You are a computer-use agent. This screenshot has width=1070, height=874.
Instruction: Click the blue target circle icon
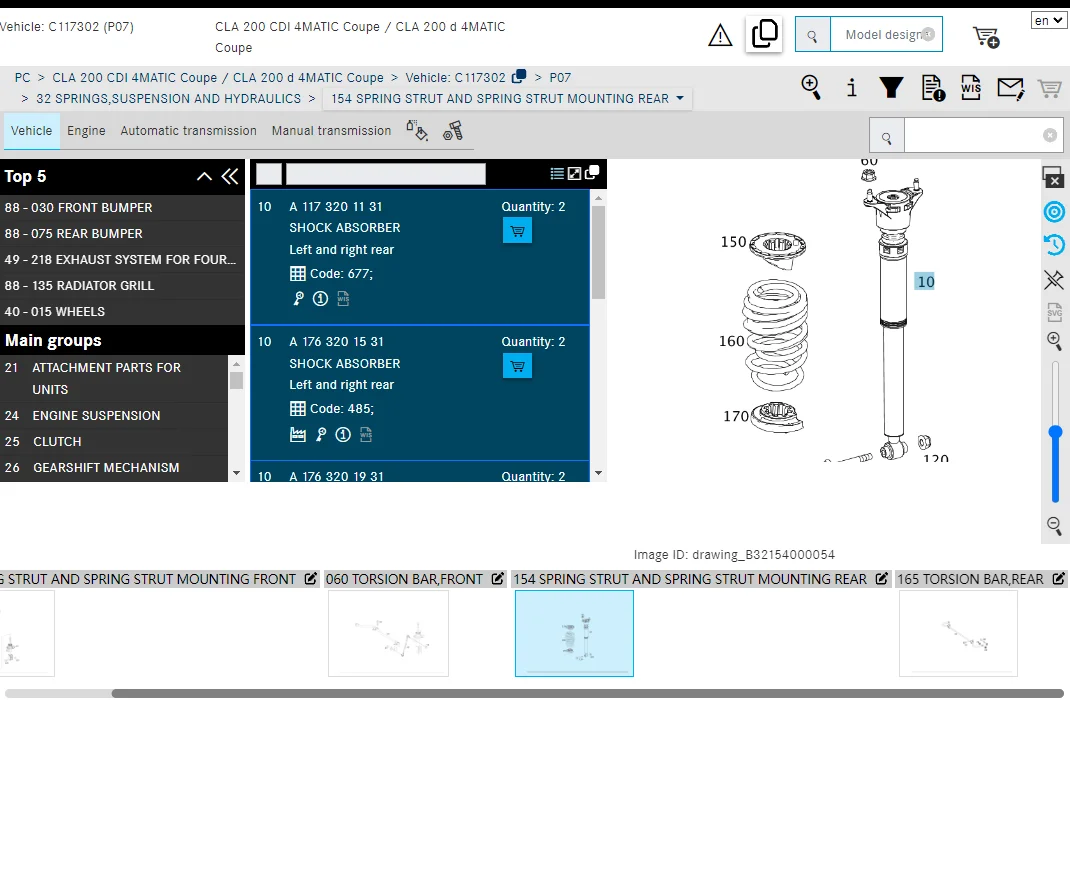point(1054,212)
